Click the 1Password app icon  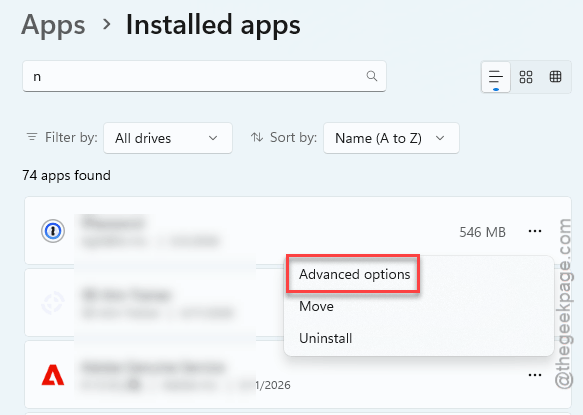click(x=53, y=231)
